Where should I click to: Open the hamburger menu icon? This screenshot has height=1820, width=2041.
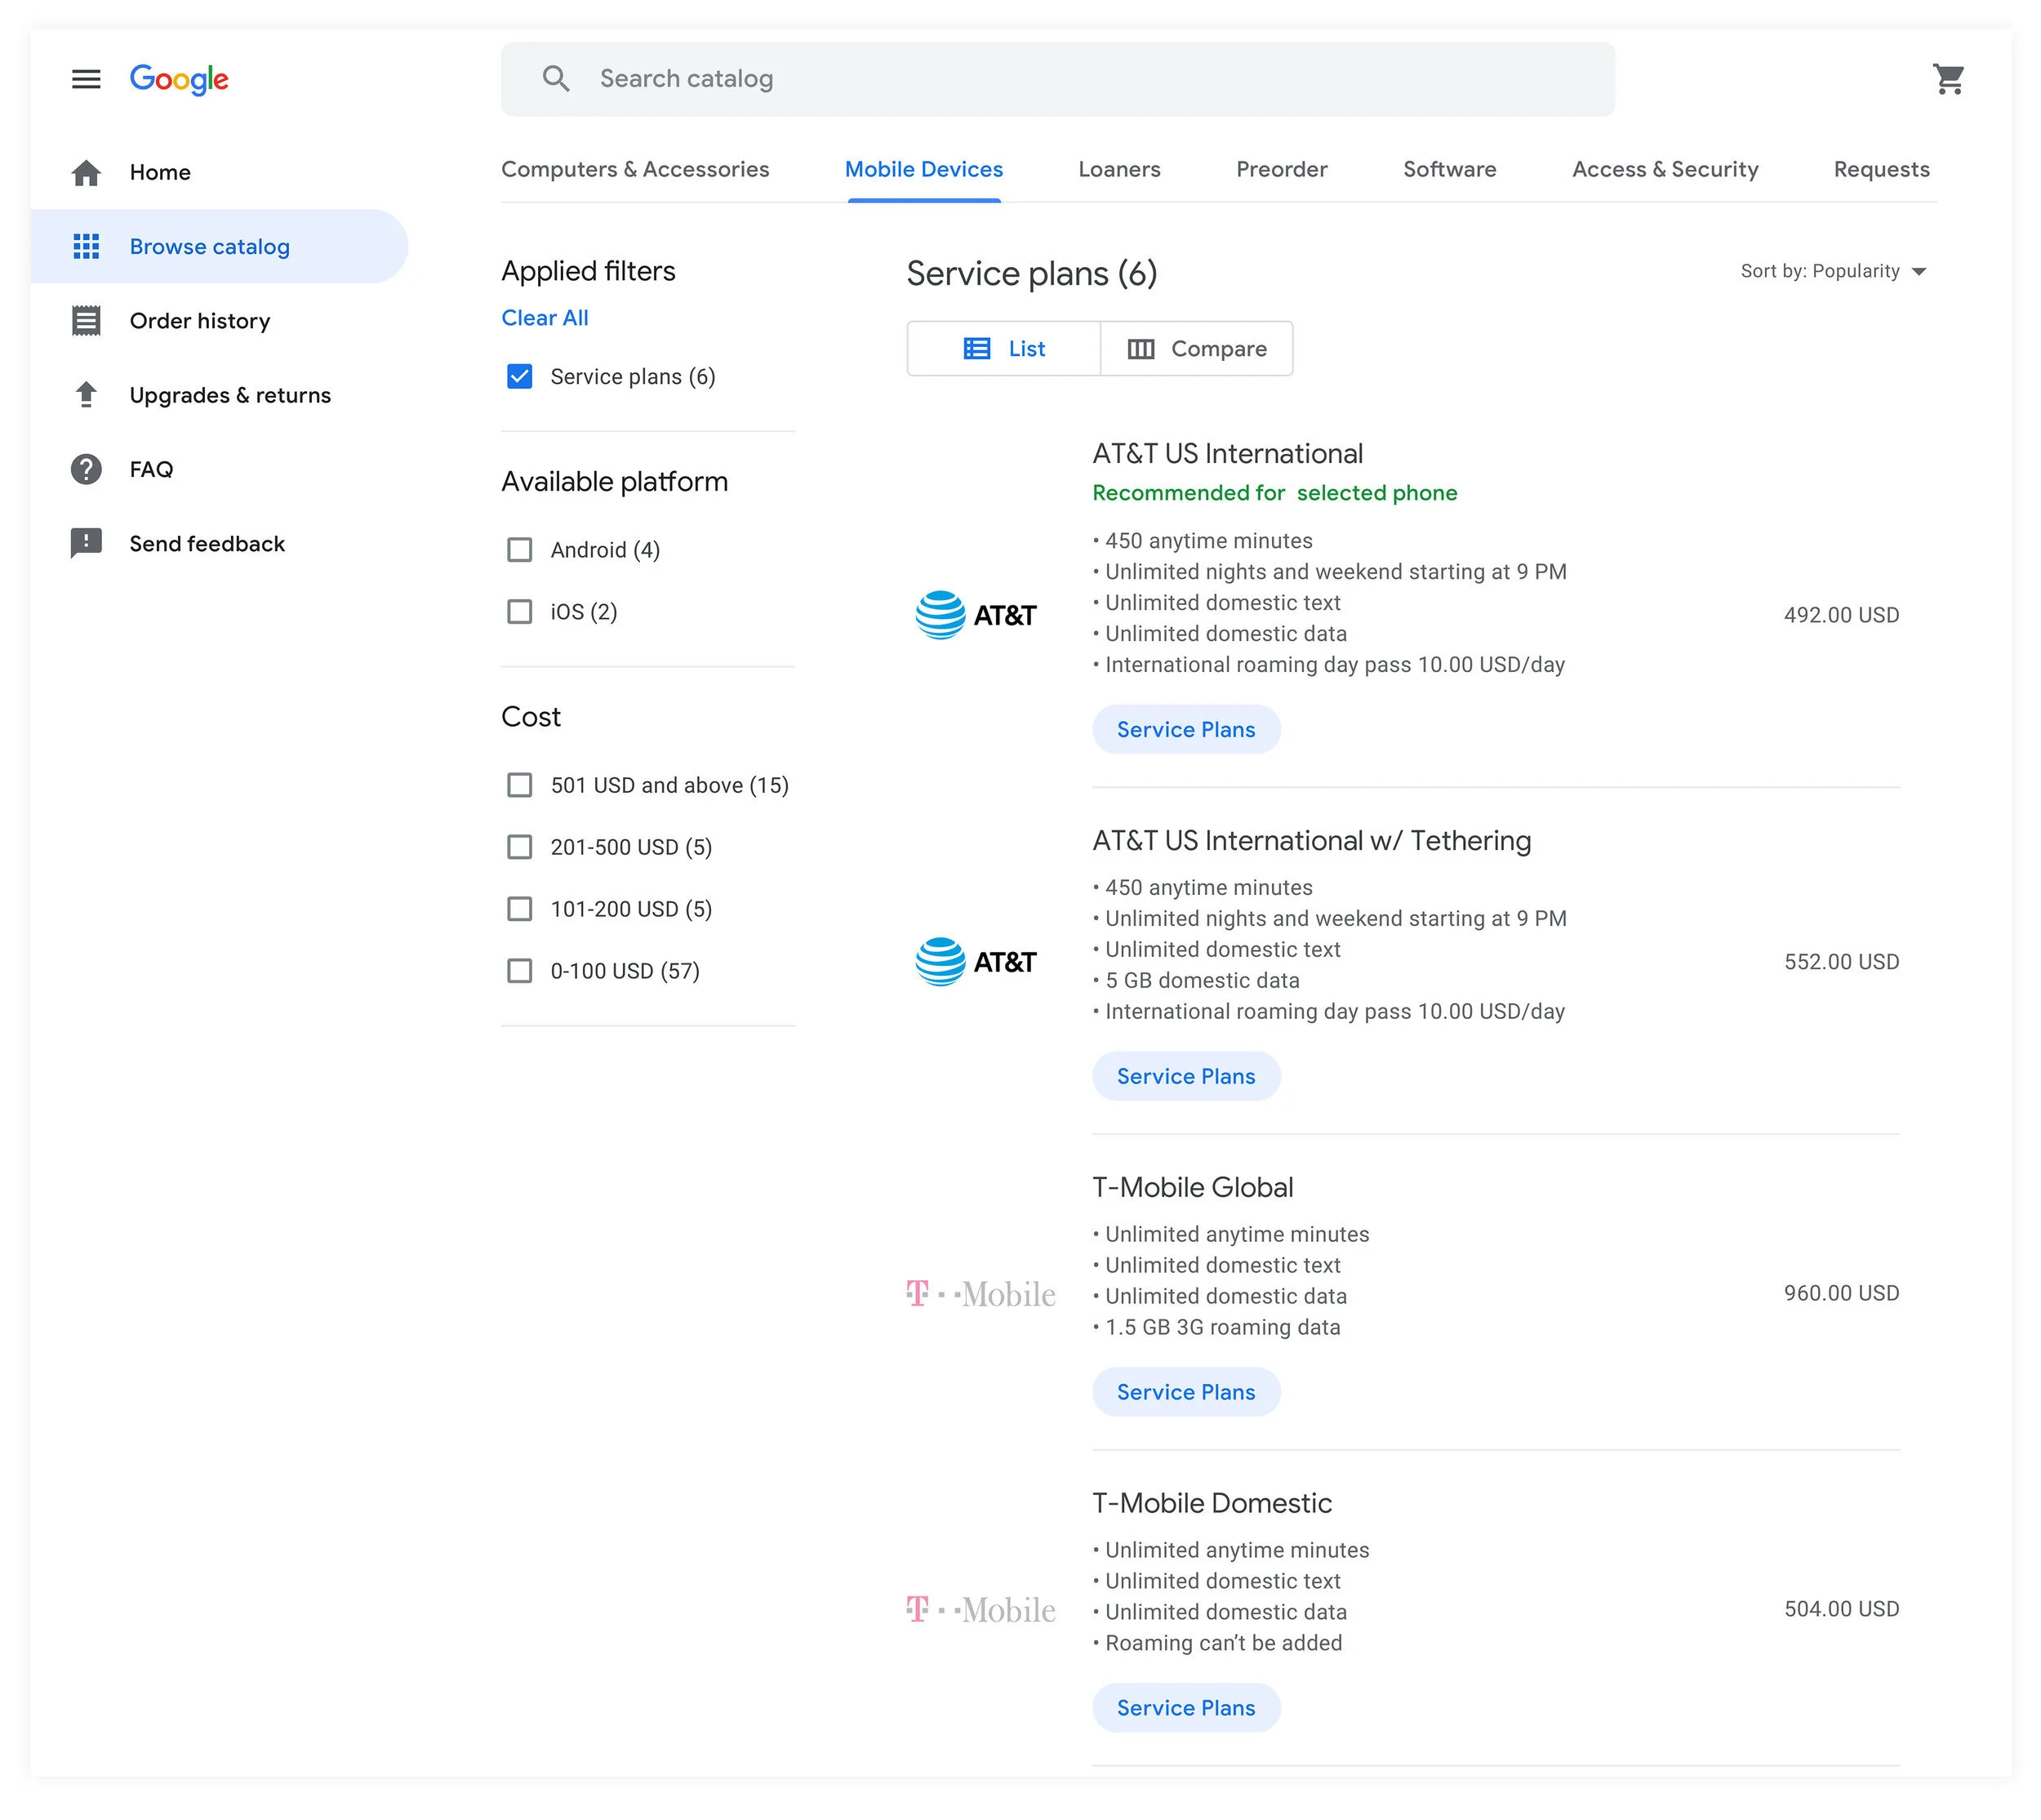[x=86, y=79]
